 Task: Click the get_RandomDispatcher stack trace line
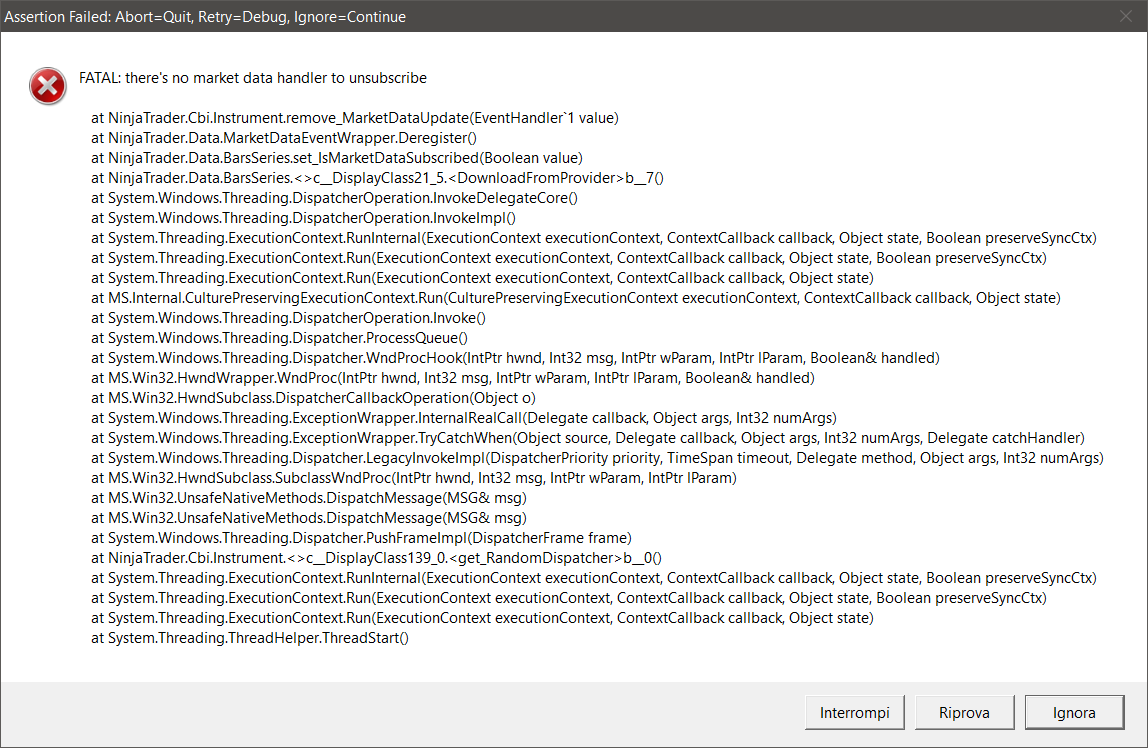pyautogui.click(x=377, y=558)
